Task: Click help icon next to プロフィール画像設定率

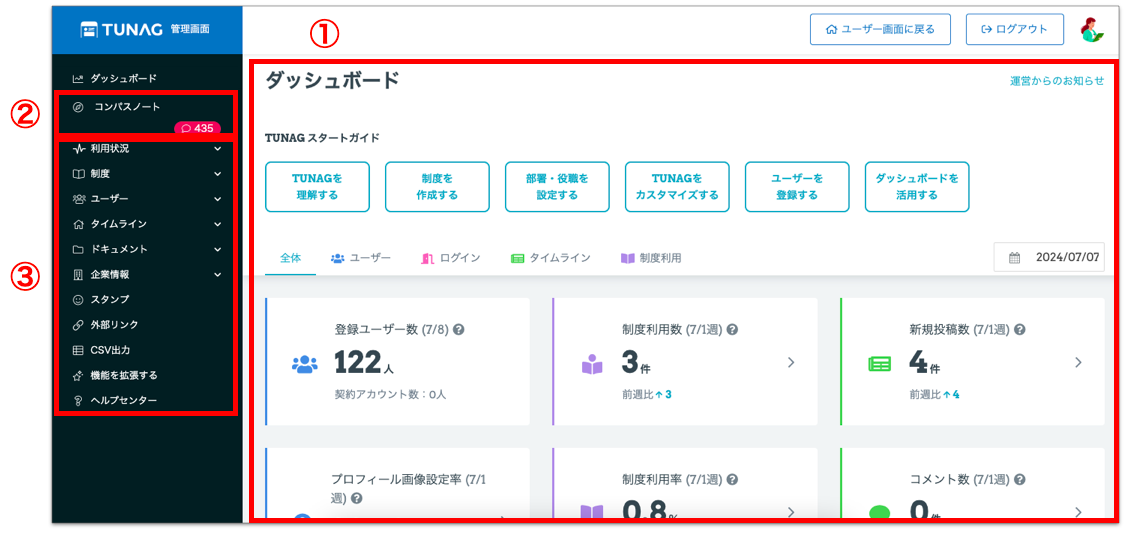Action: tap(357, 498)
